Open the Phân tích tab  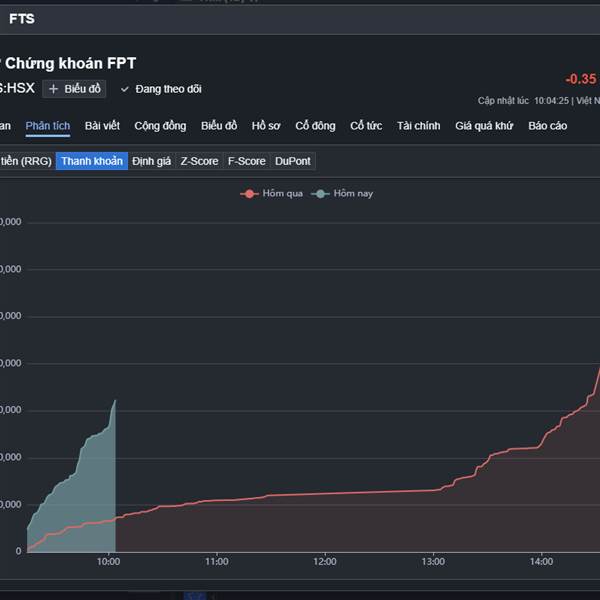tap(48, 126)
